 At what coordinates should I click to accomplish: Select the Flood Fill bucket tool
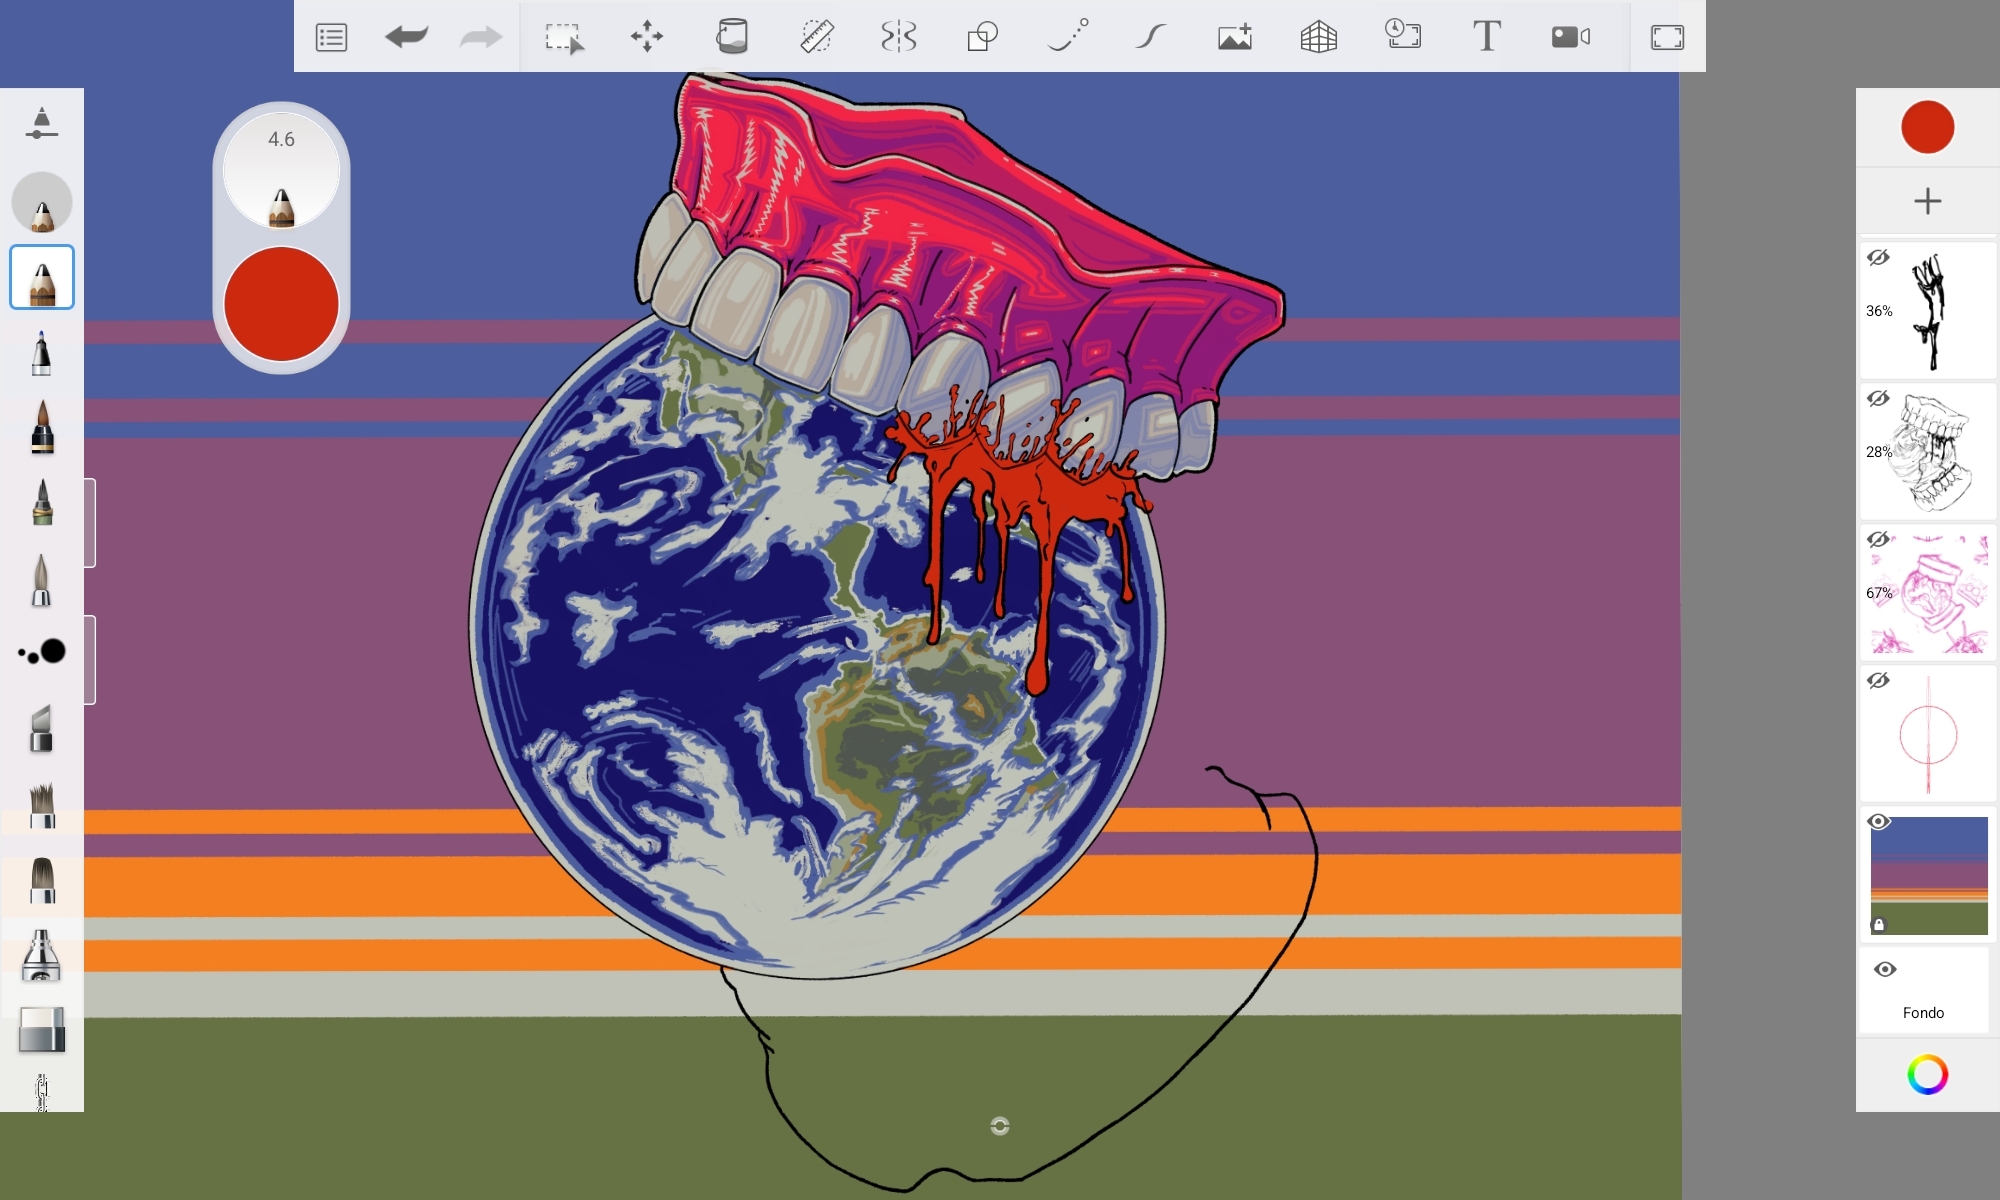pyautogui.click(x=732, y=37)
